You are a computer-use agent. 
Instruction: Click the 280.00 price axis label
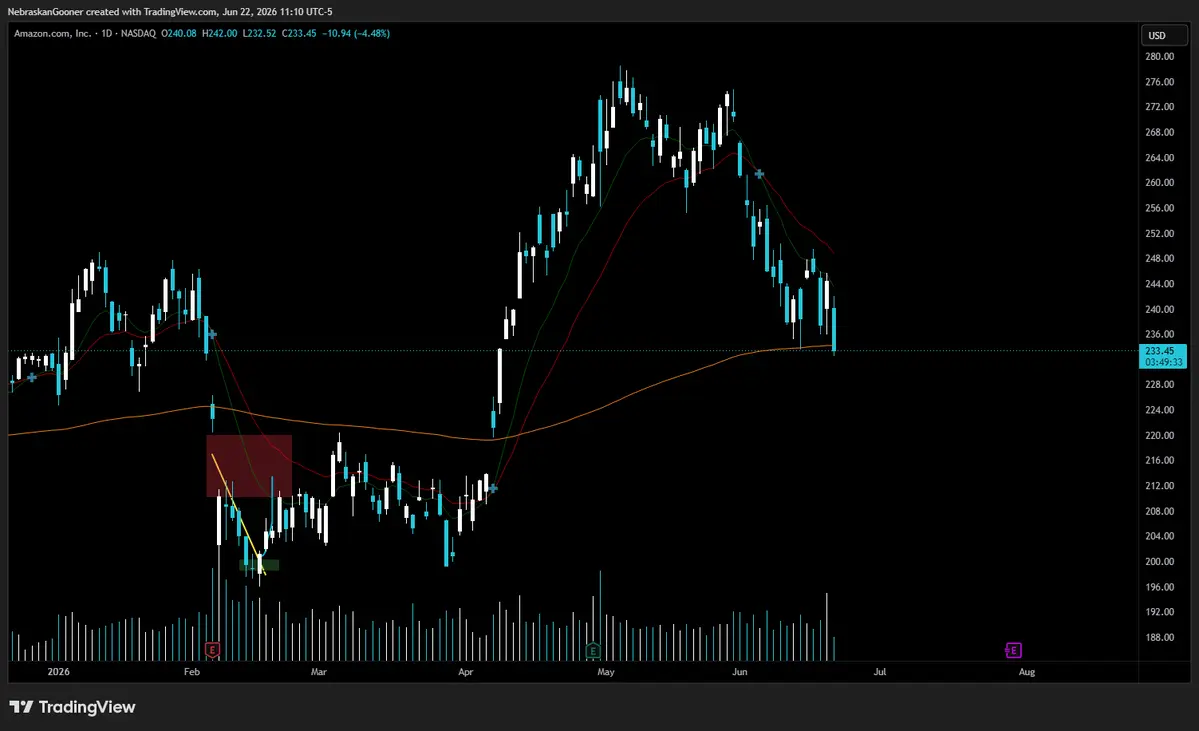click(1159, 57)
